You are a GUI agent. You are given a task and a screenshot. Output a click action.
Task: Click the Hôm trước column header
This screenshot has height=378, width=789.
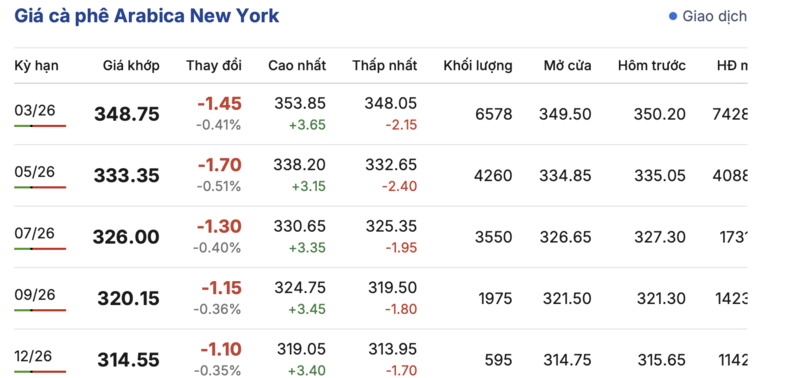click(652, 65)
